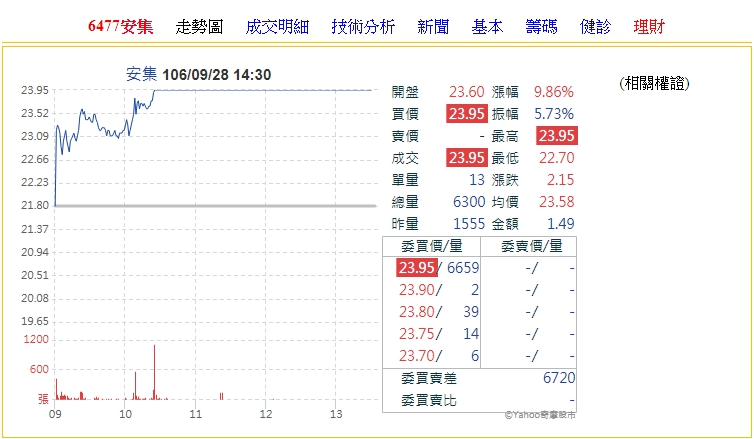Click the highlighted 買價 23.95 value
Image resolution: width=754 pixels, height=439 pixels.
[x=466, y=114]
